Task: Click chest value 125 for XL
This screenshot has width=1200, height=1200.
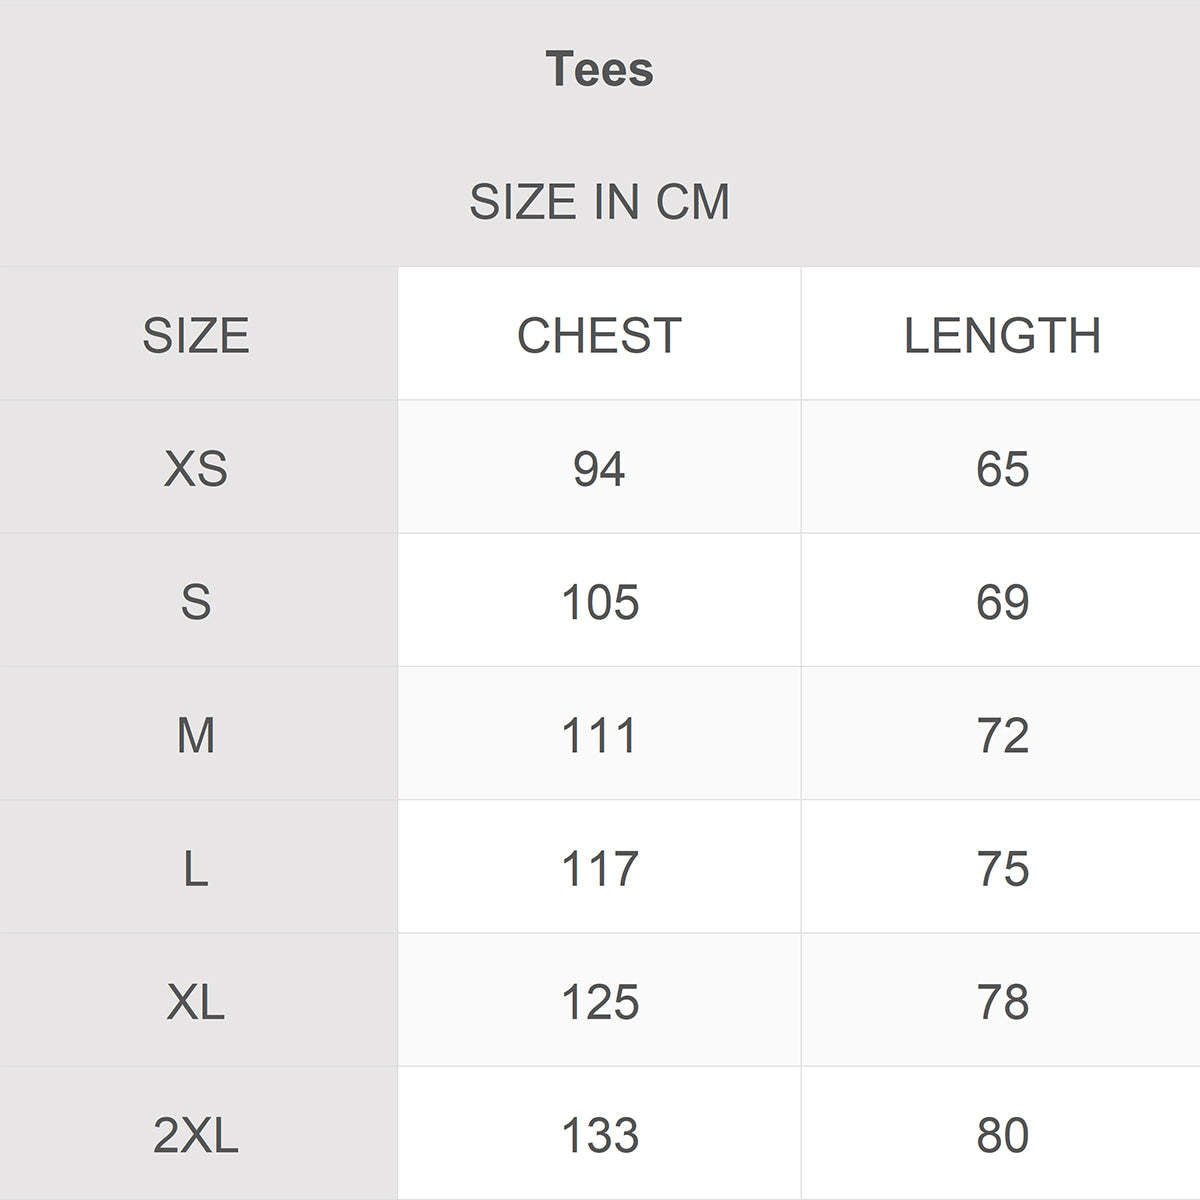Action: 599,1001
